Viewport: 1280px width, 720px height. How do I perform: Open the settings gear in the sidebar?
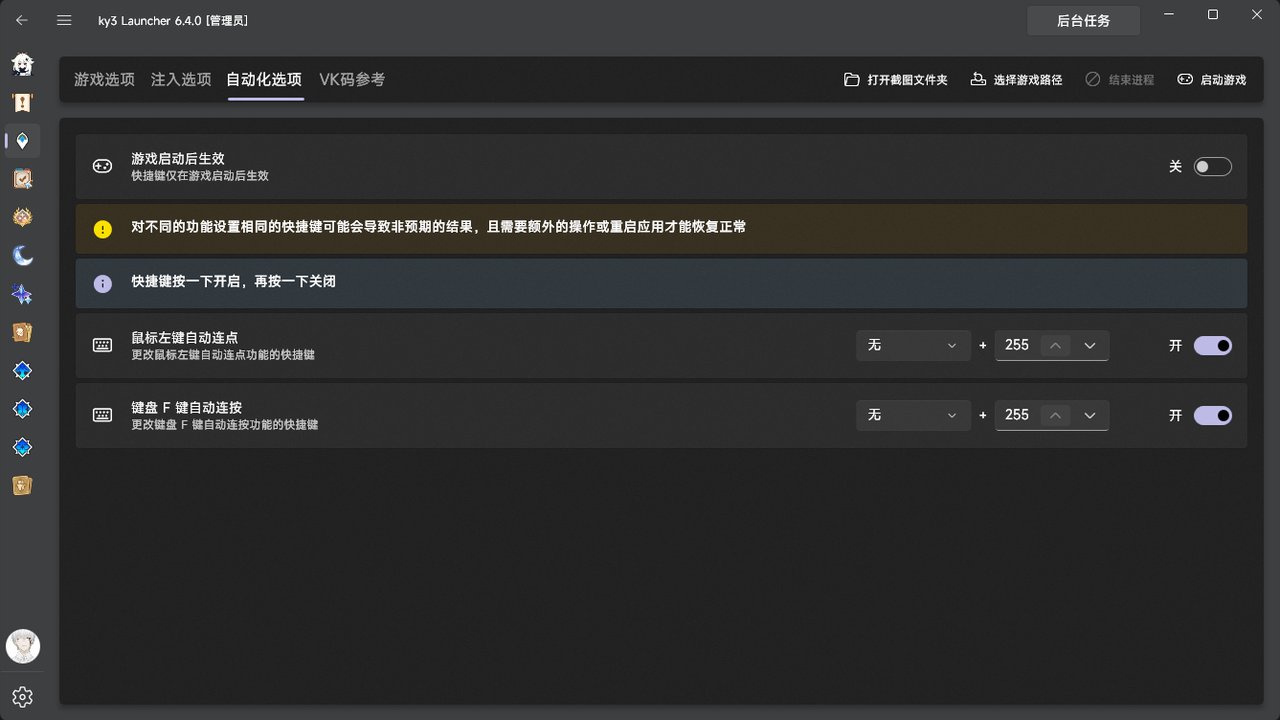click(x=22, y=697)
